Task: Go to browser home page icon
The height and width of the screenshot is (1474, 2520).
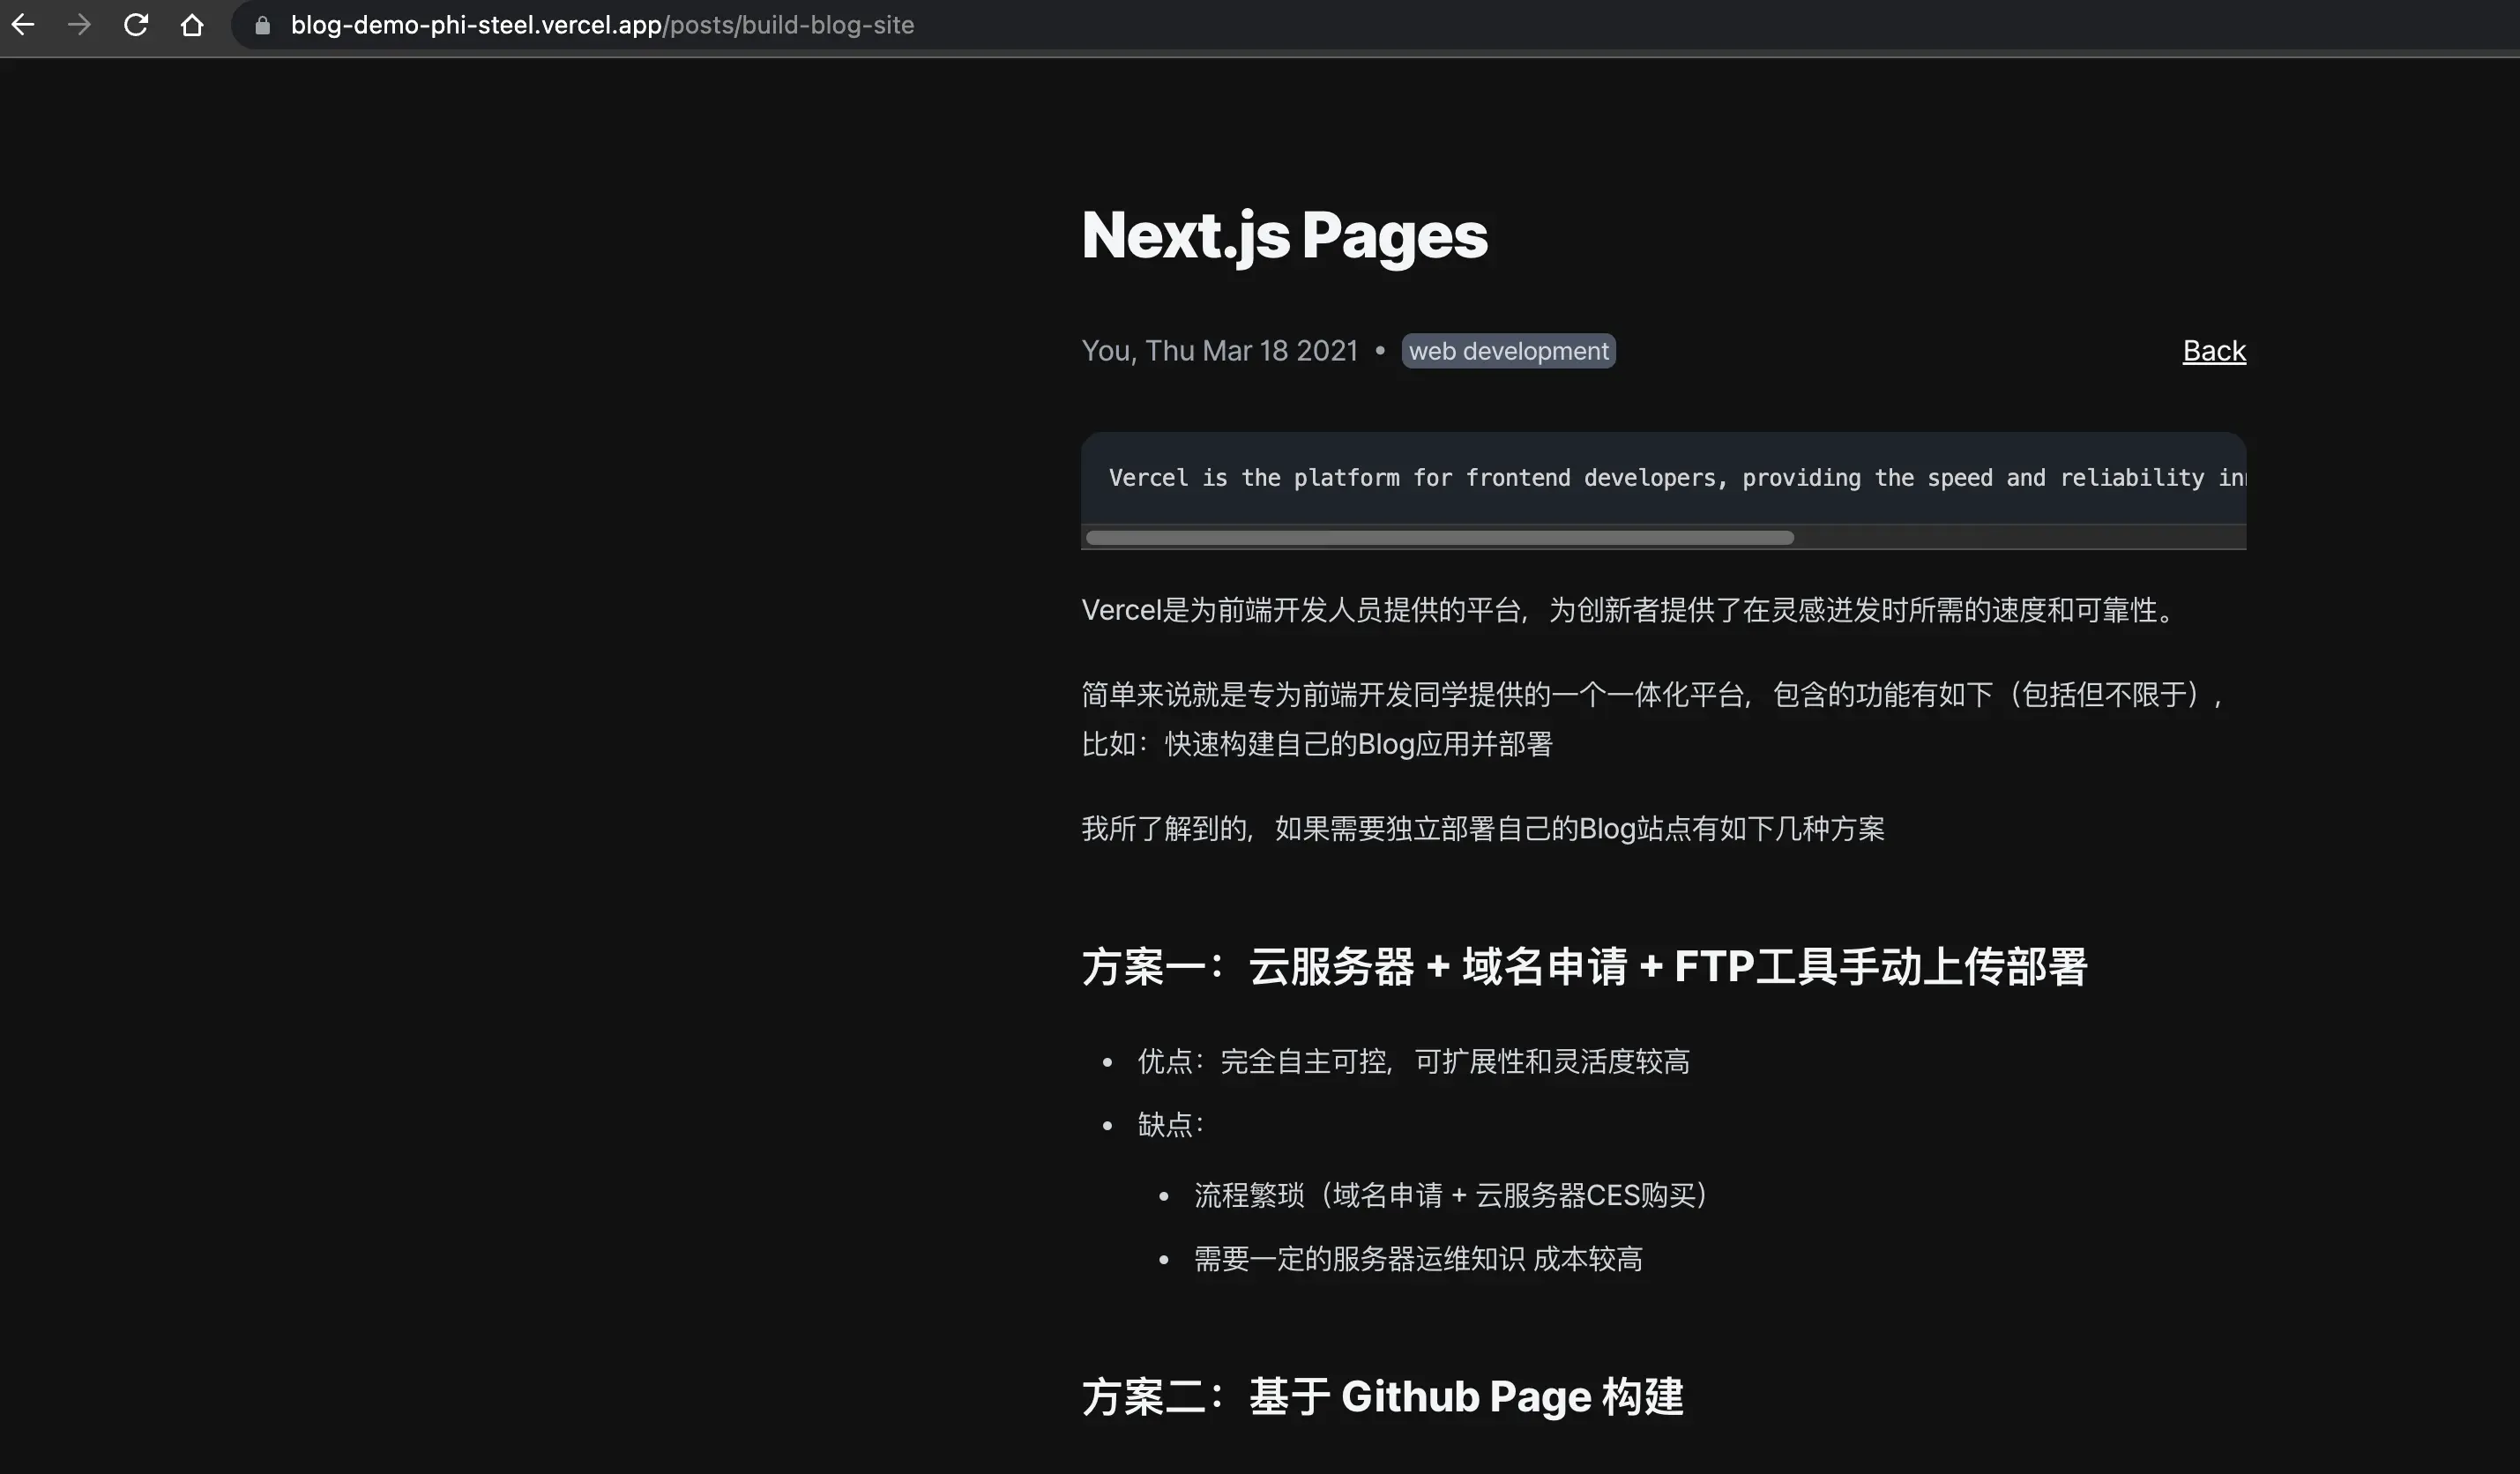Action: pos(192,25)
